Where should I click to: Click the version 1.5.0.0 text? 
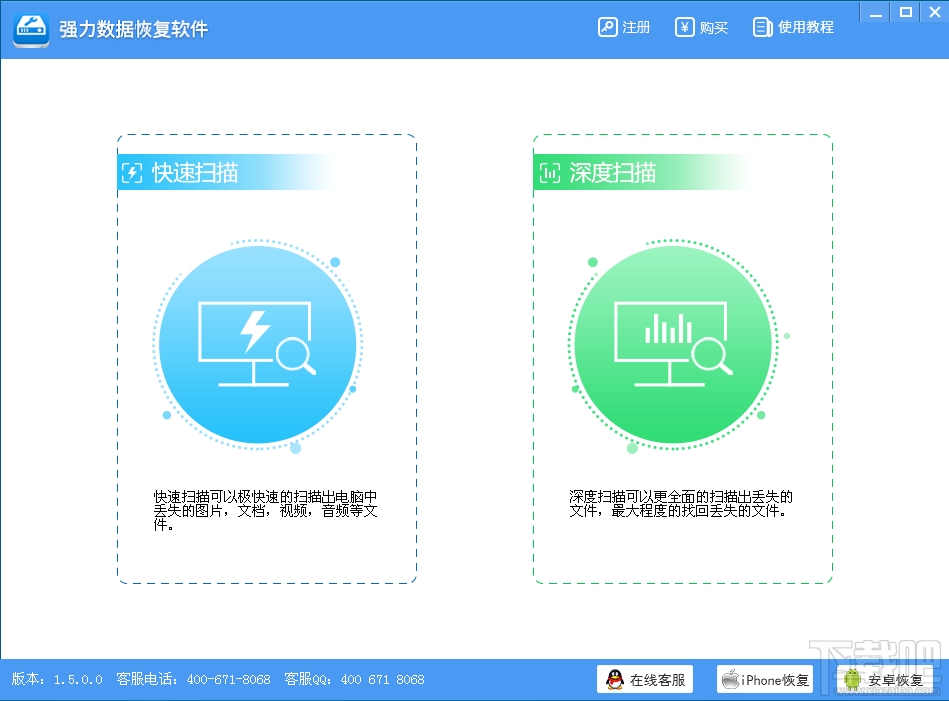[57, 679]
